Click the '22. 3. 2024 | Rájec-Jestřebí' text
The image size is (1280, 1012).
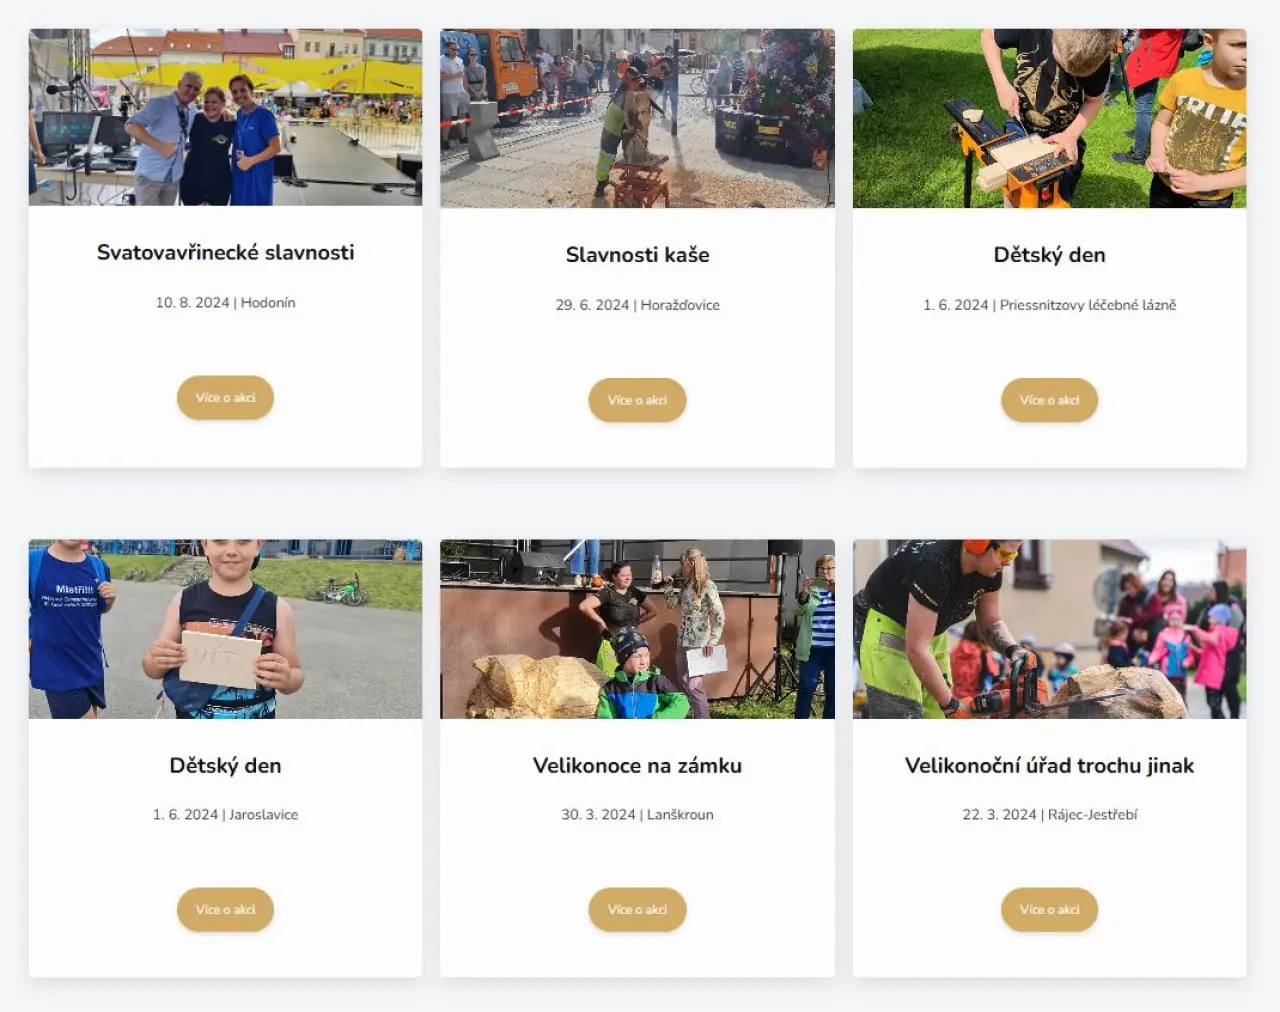tap(1049, 815)
